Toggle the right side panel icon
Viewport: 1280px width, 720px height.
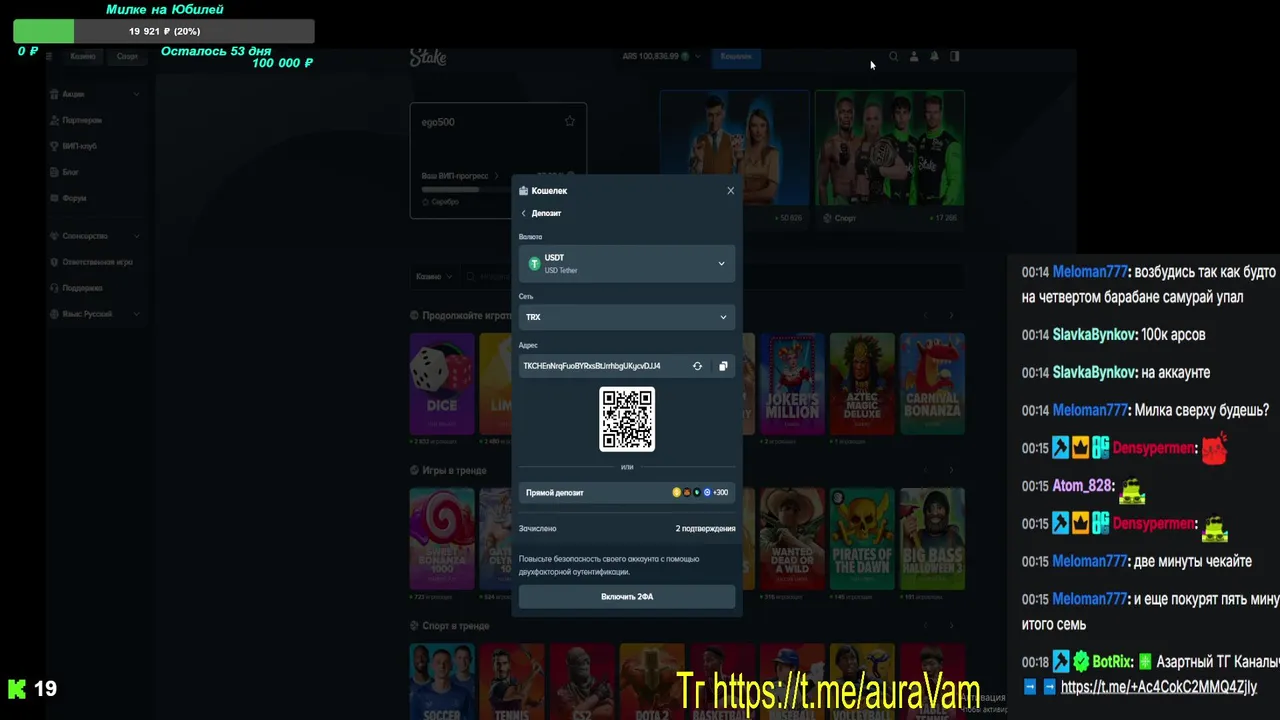[x=955, y=57]
